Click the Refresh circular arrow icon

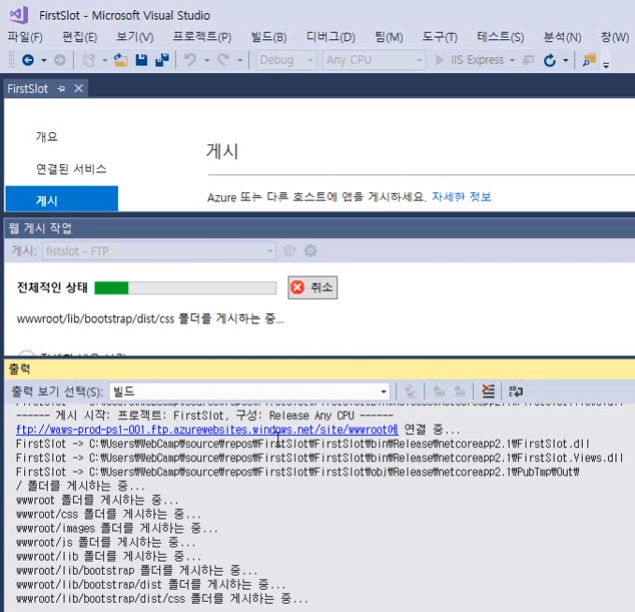pyautogui.click(x=550, y=60)
